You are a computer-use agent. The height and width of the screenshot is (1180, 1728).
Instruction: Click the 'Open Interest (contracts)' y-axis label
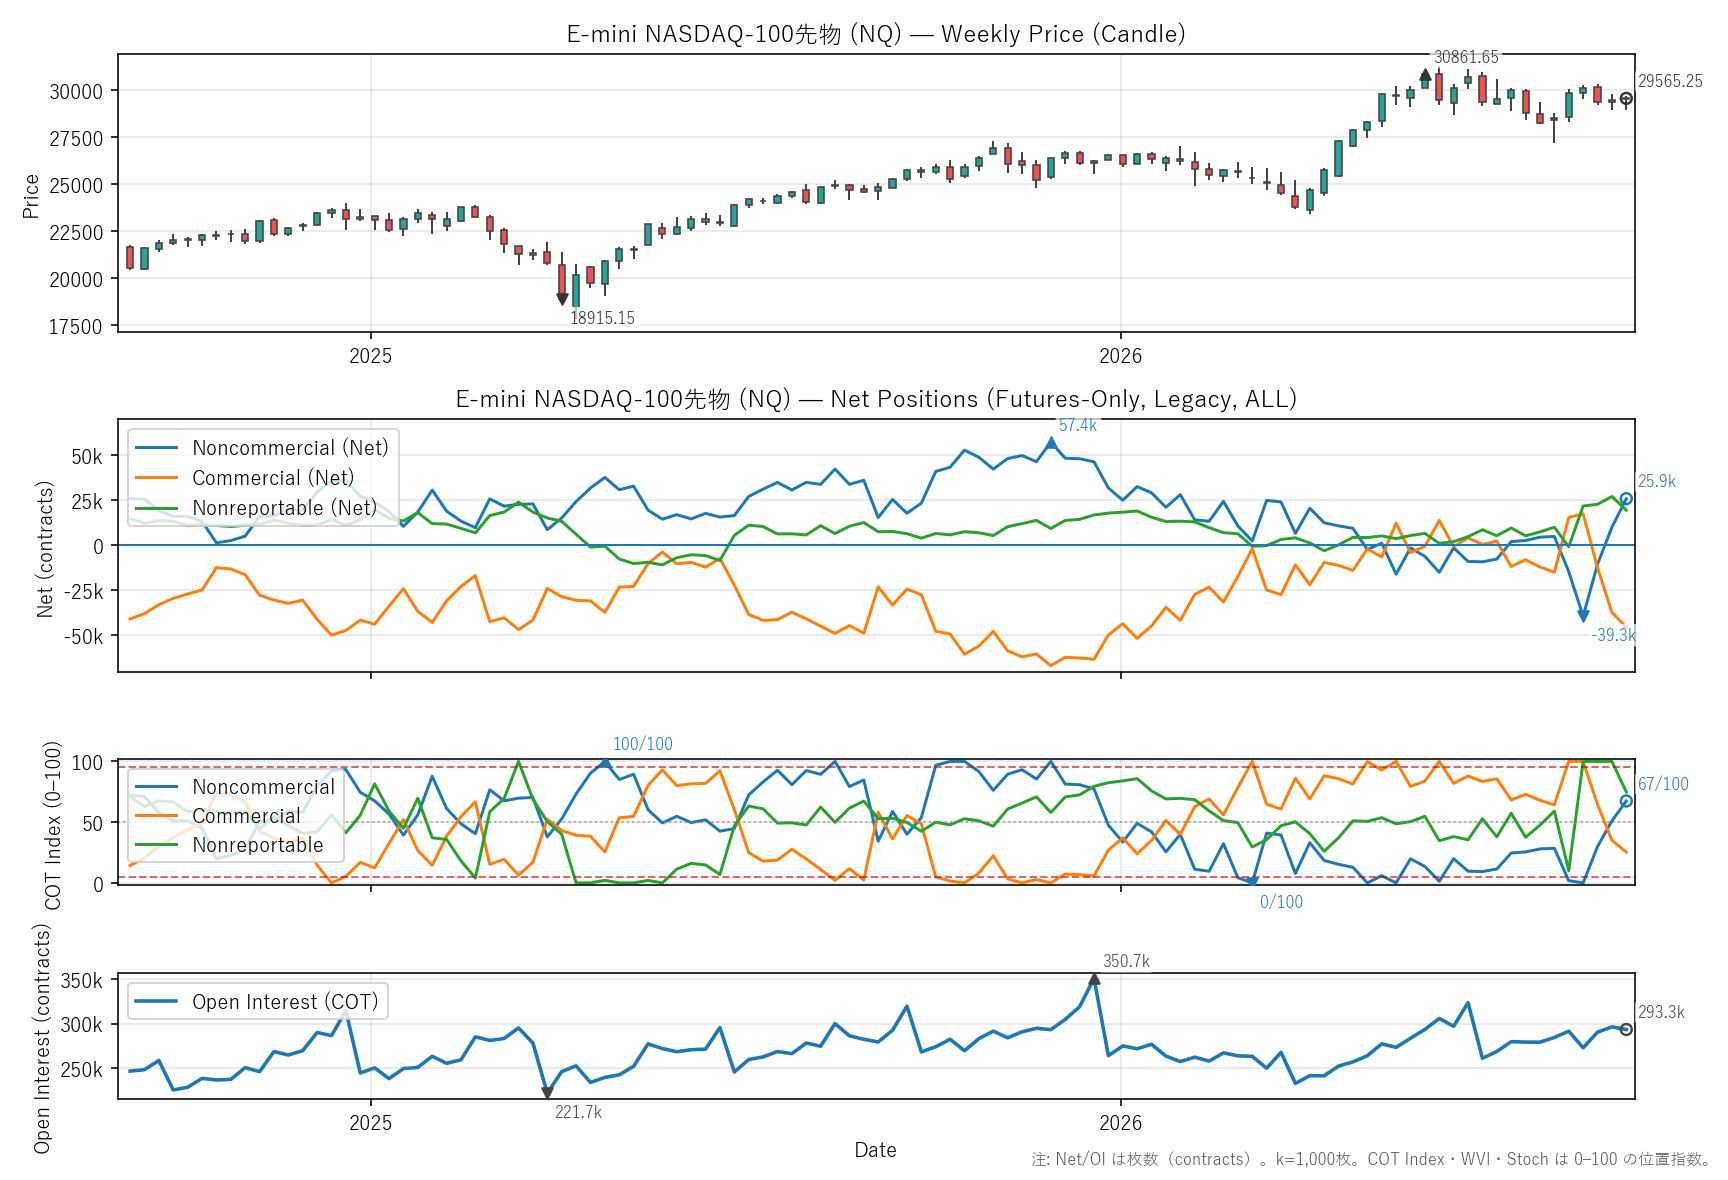(41, 1038)
